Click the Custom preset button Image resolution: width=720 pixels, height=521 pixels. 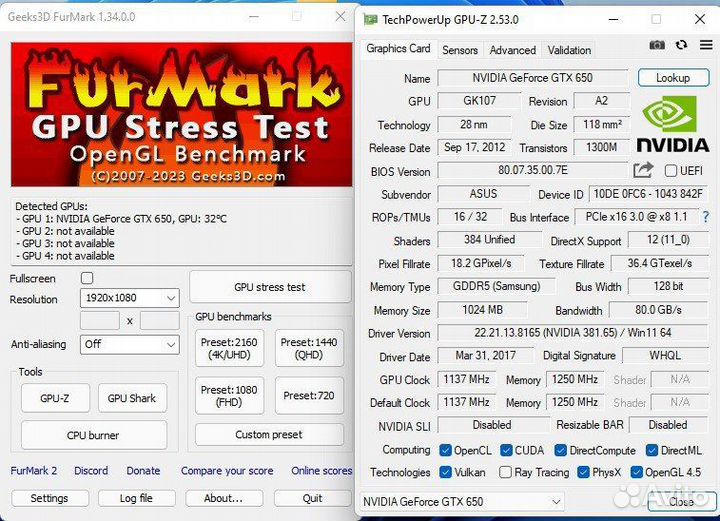[269, 435]
